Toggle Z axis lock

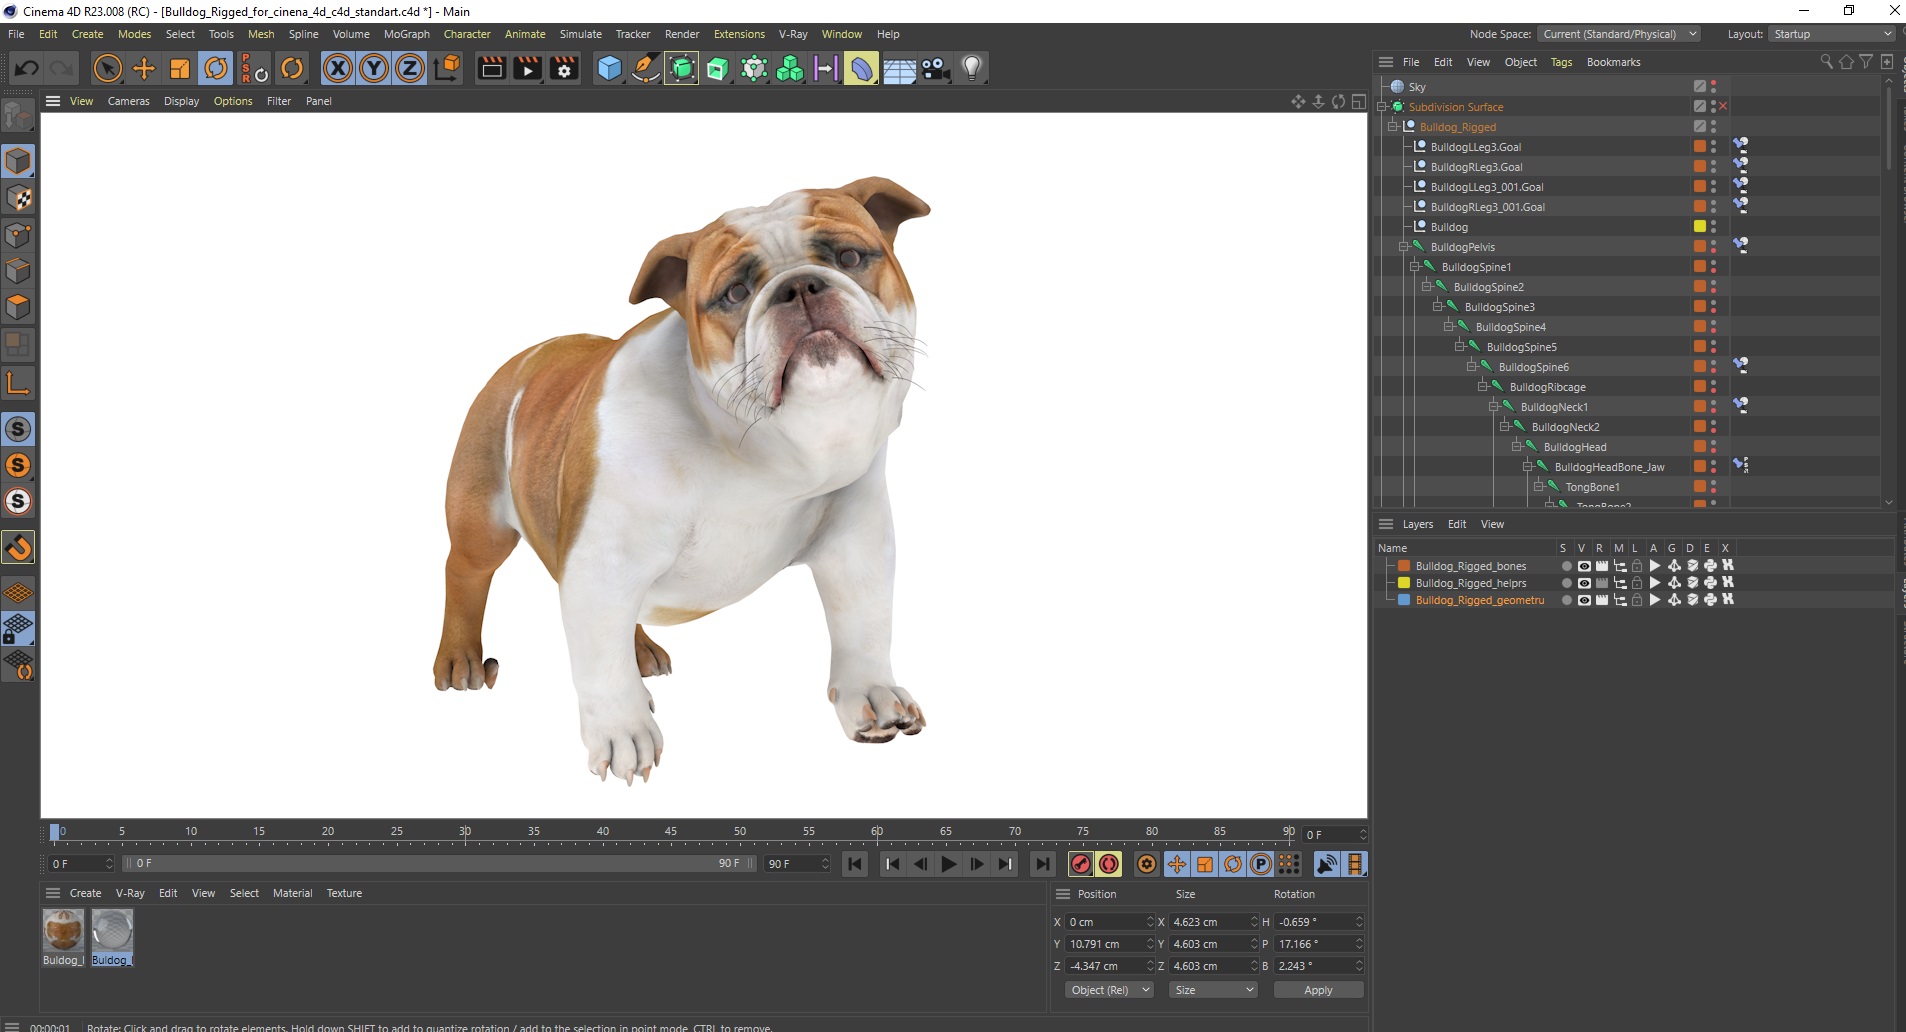[410, 68]
